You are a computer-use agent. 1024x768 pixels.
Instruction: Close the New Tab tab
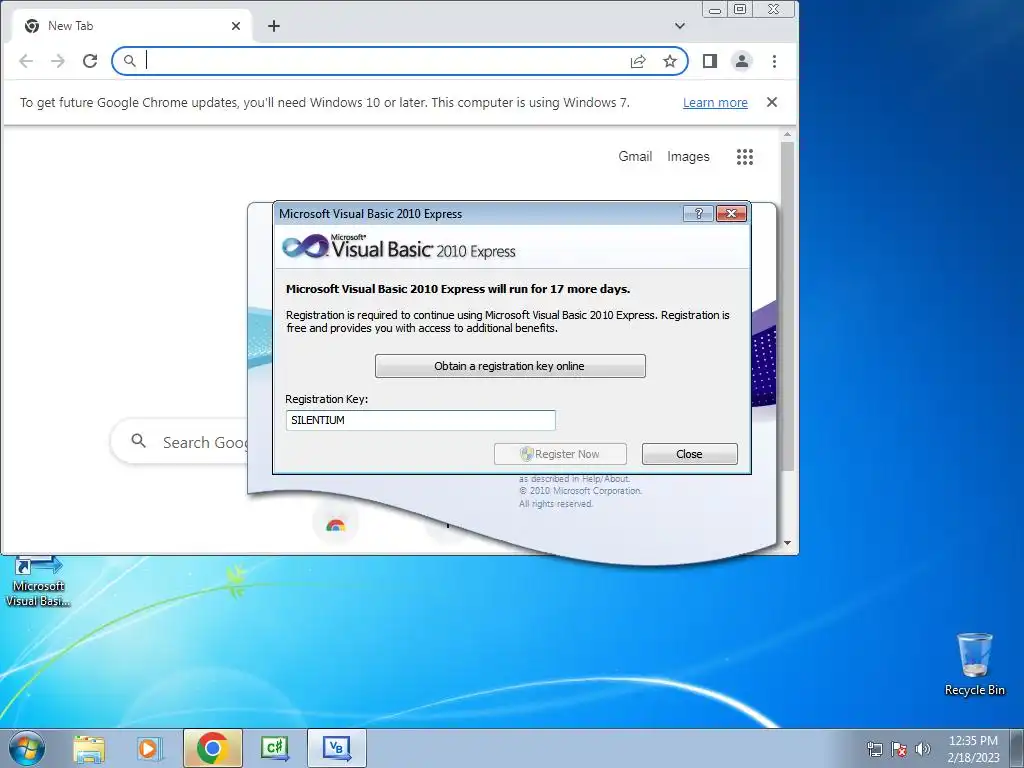pyautogui.click(x=236, y=26)
